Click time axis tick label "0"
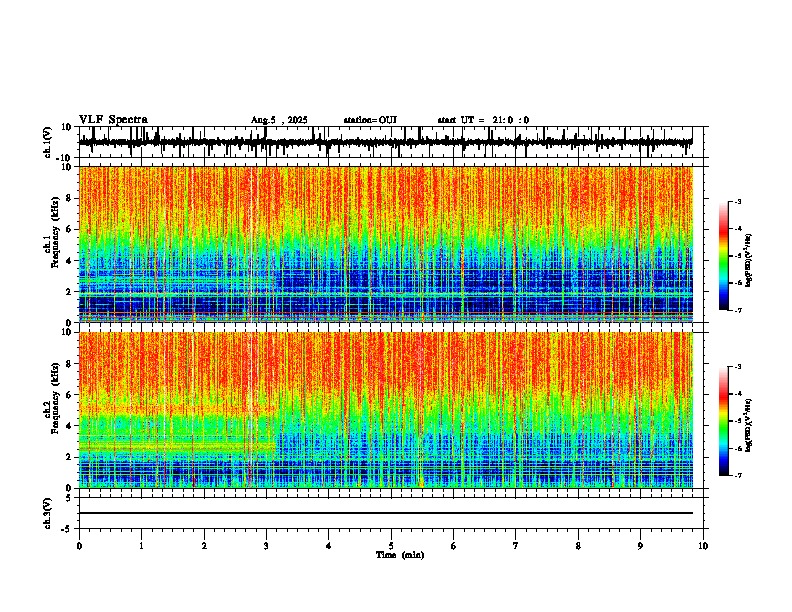Image resolution: width=792 pixels, height=612 pixels. [x=79, y=546]
